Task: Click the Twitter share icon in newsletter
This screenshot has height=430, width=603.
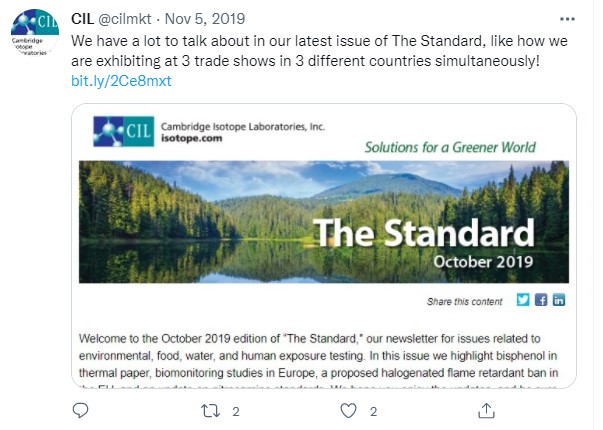Action: pyautogui.click(x=523, y=300)
